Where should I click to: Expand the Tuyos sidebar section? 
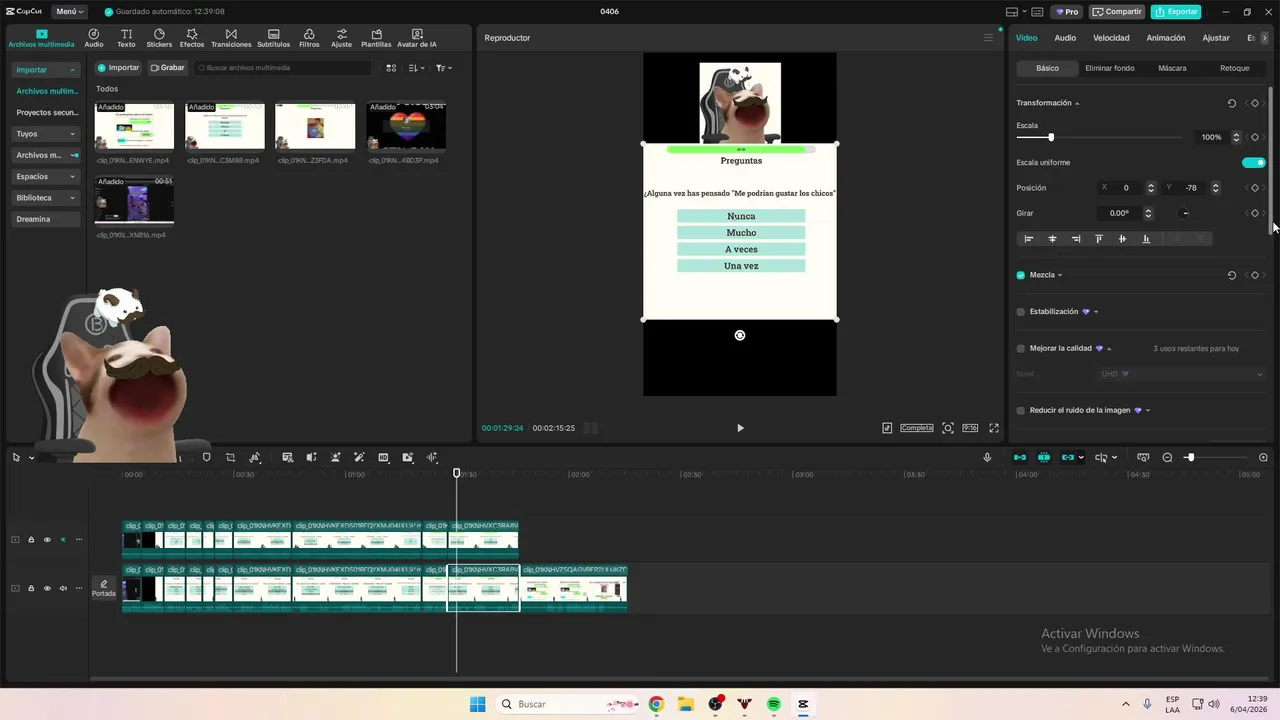[46, 134]
